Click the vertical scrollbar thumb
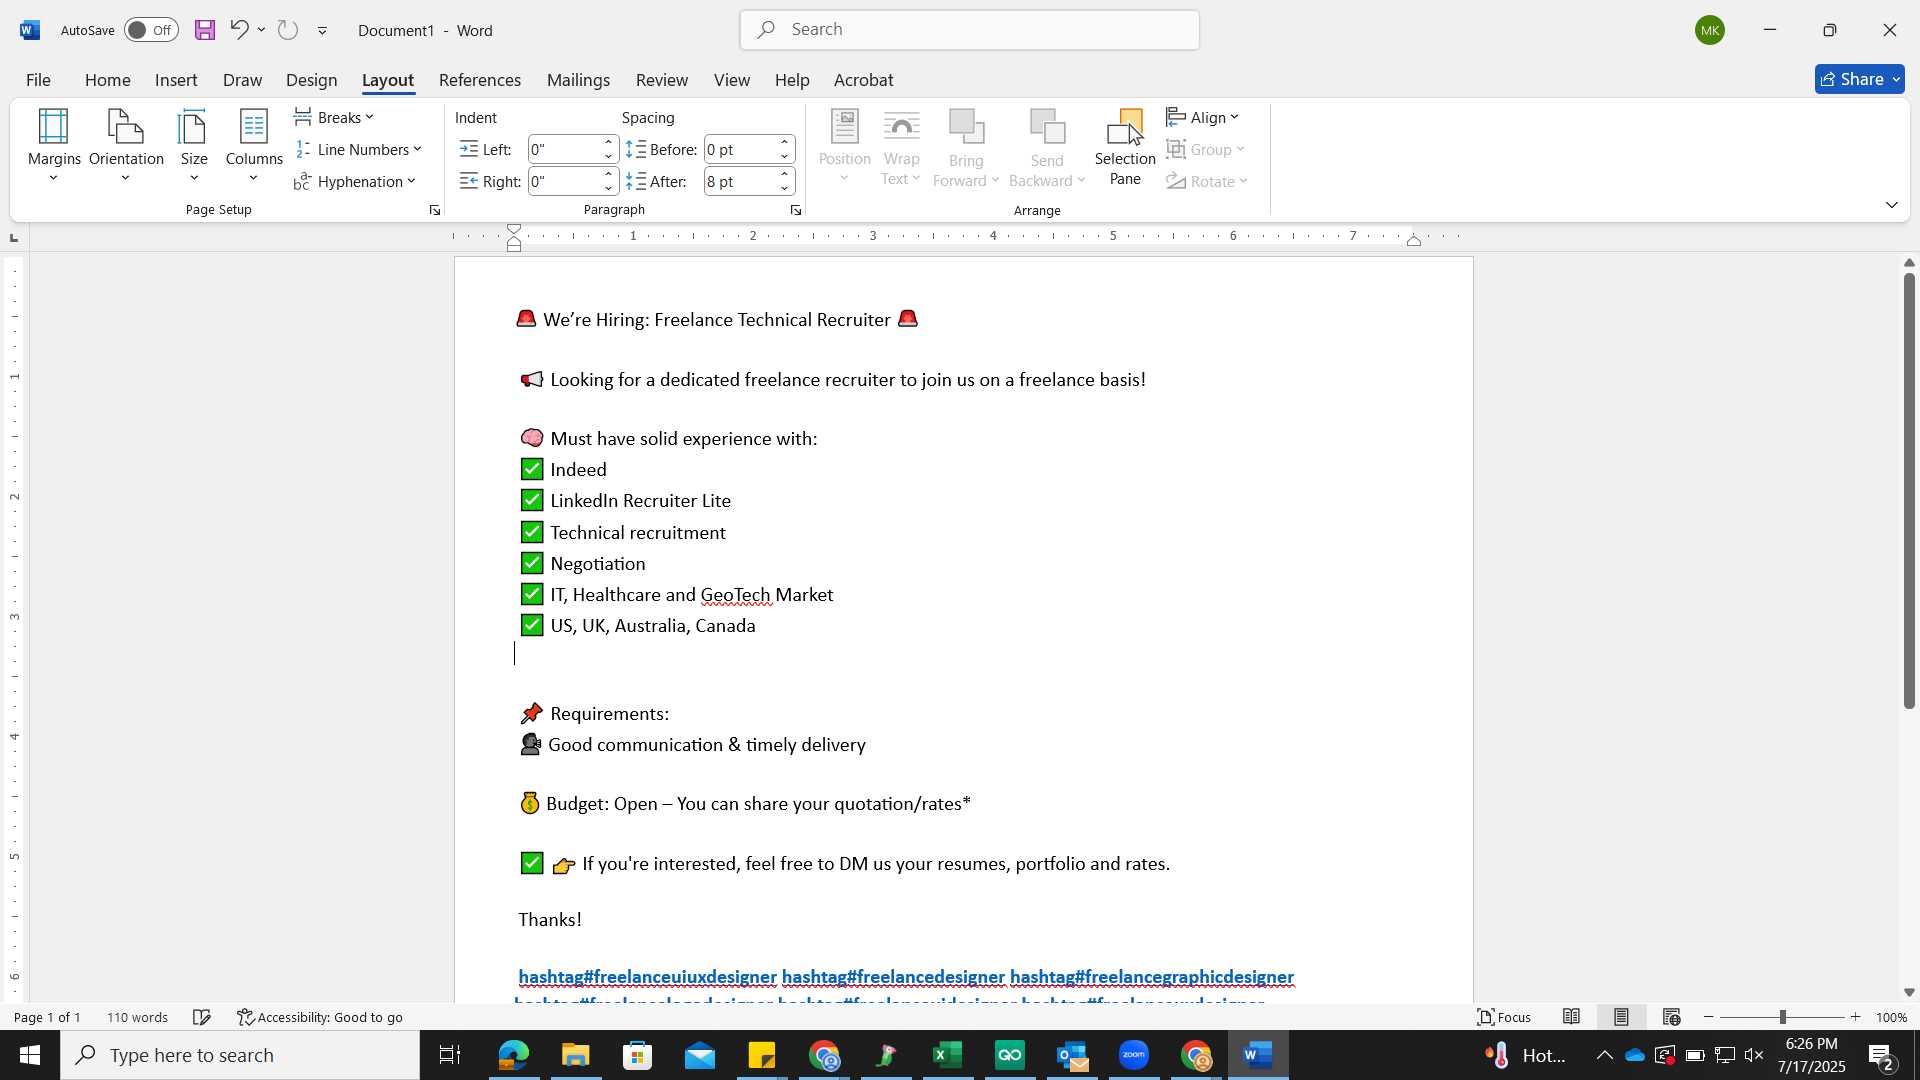Viewport: 1920px width, 1080px height. 1909,490
